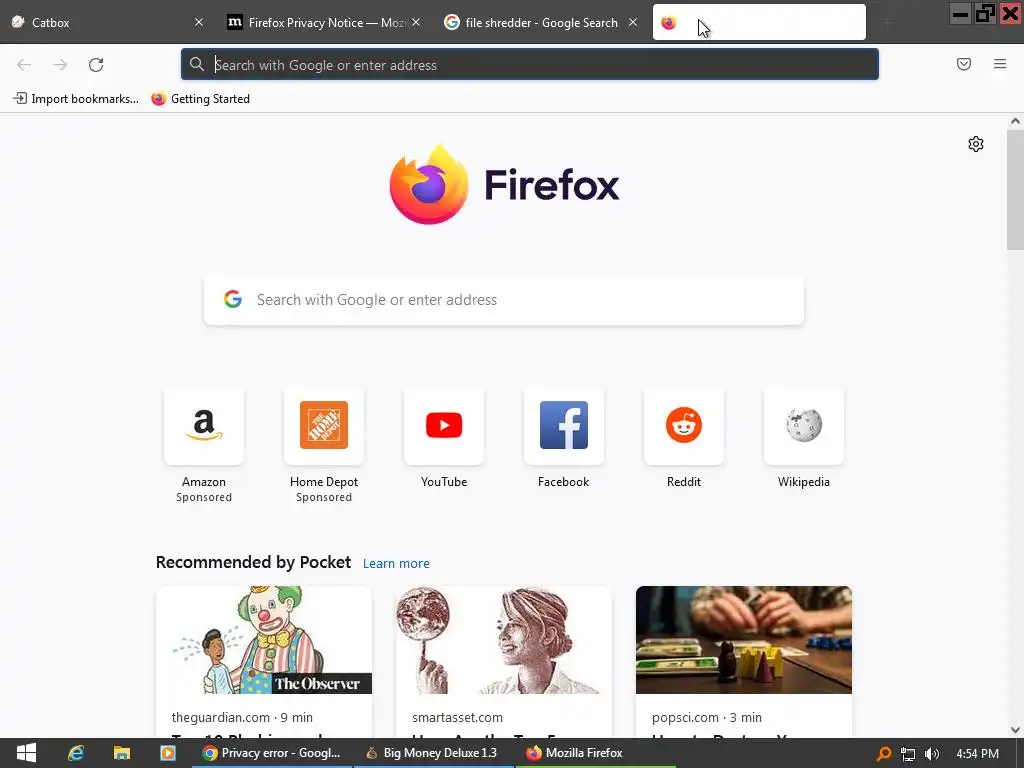Switch to file shredder Google Search tab
Viewport: 1024px width, 768px height.
[x=541, y=22]
